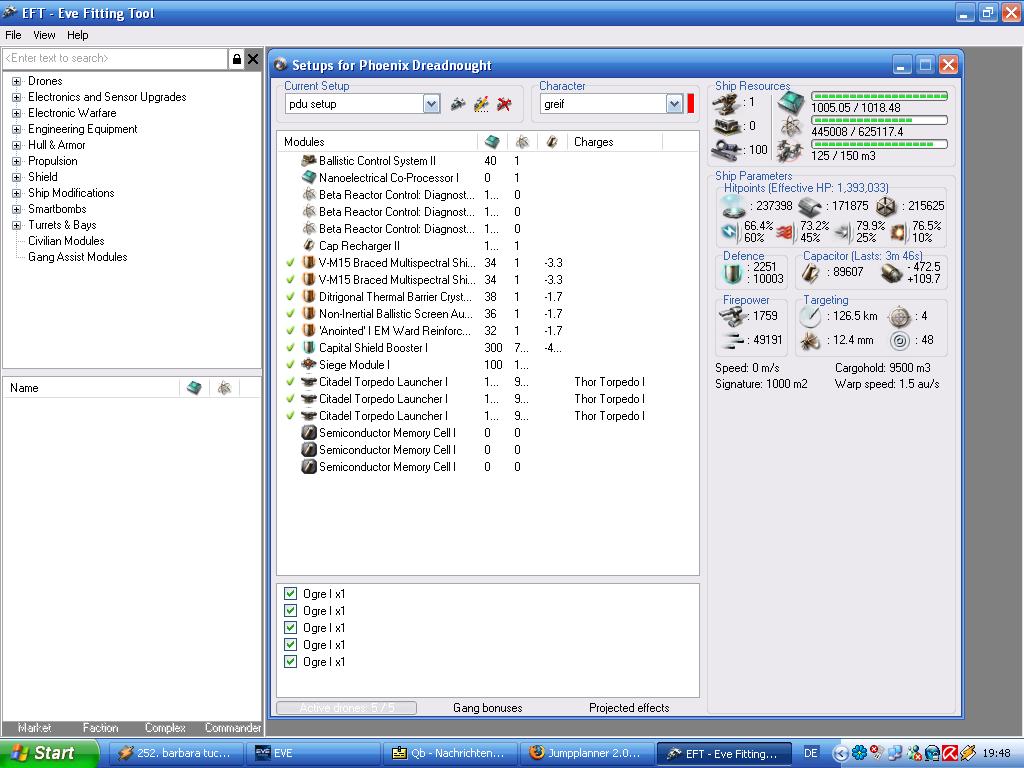
Task: Click the module search text field
Action: coord(116,59)
